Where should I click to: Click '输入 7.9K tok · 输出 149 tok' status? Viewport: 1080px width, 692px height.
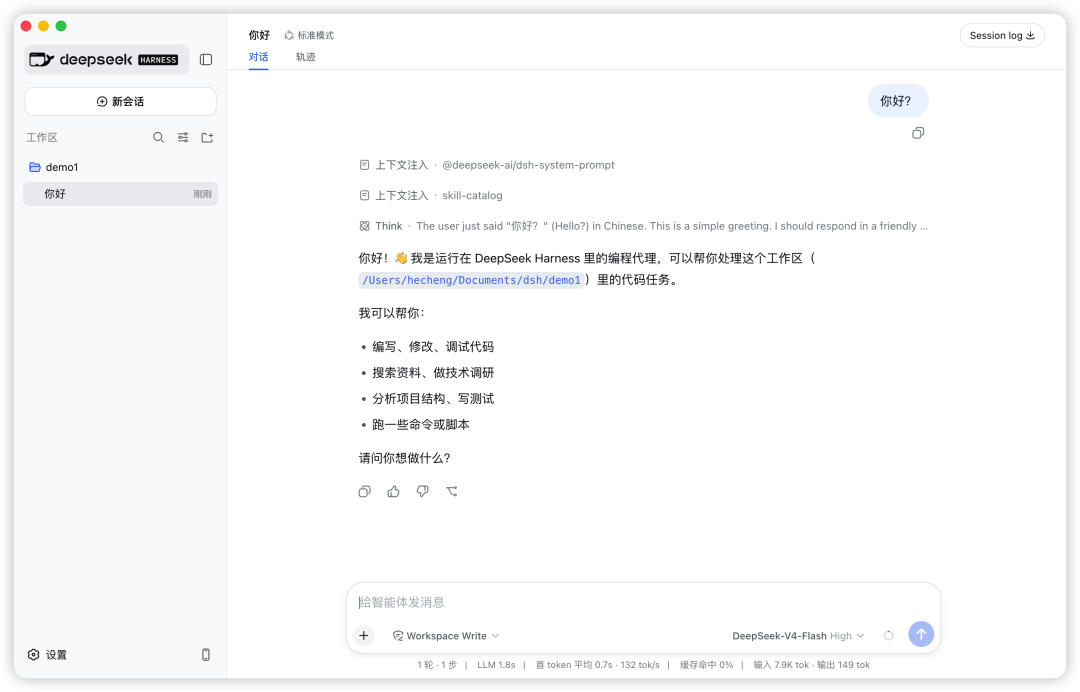(x=811, y=665)
